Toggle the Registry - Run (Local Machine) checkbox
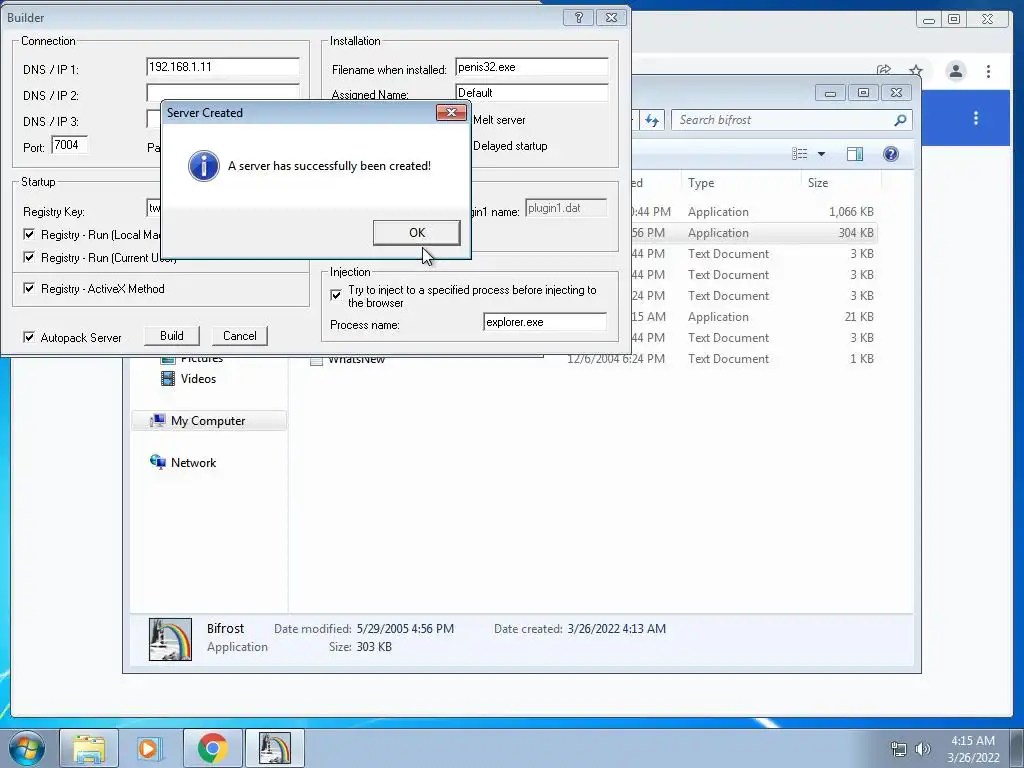The height and width of the screenshot is (768, 1024). [29, 234]
